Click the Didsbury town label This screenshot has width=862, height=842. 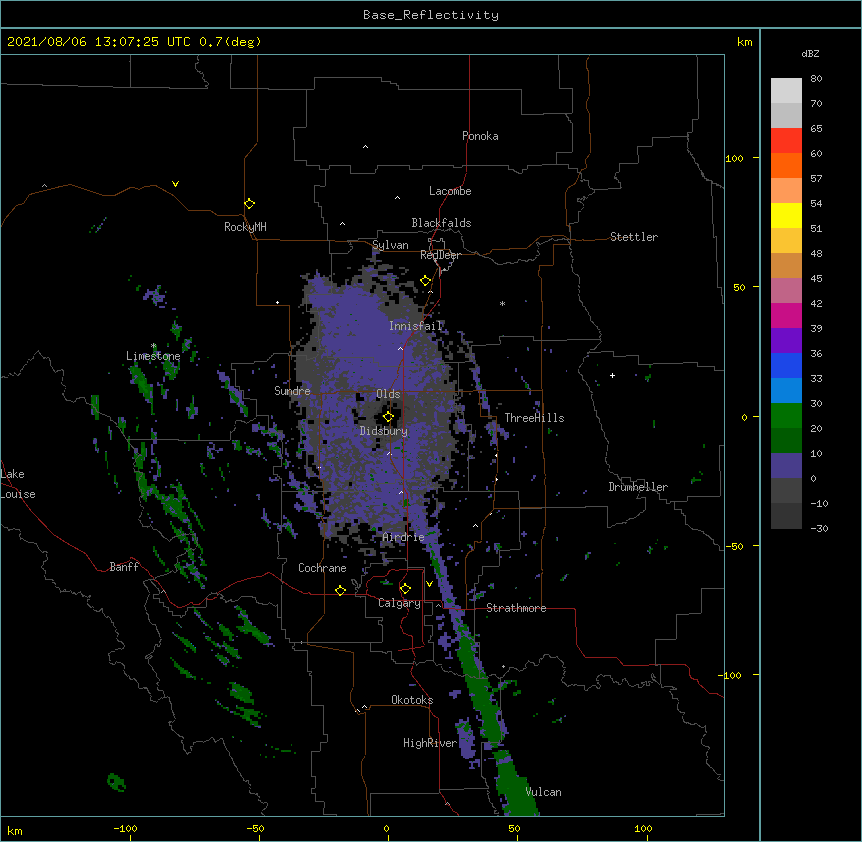click(x=384, y=431)
